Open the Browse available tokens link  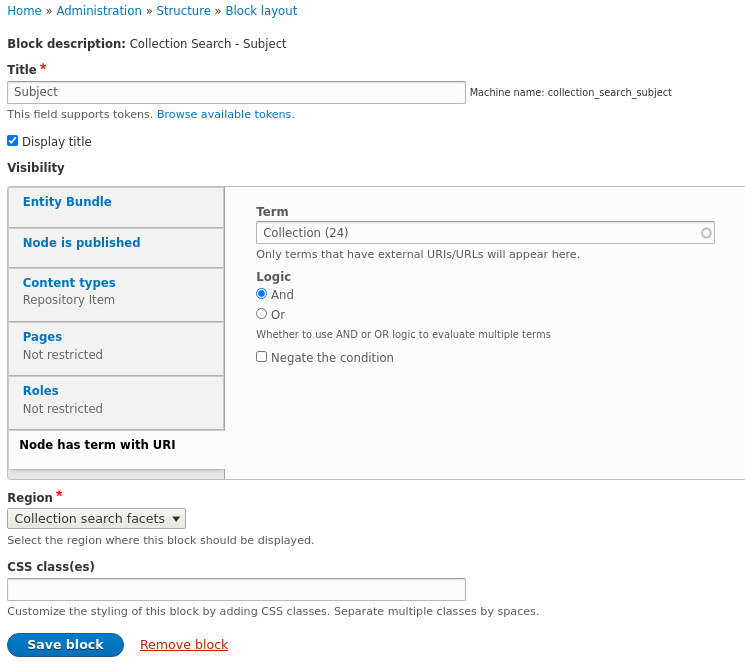(225, 114)
